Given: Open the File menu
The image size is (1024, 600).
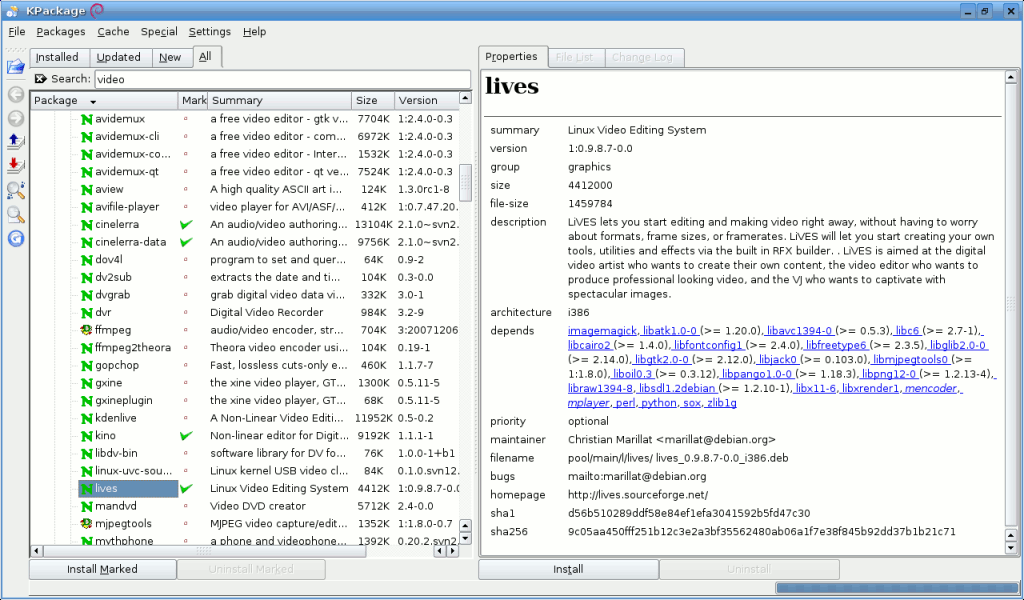Looking at the screenshot, I should [16, 31].
